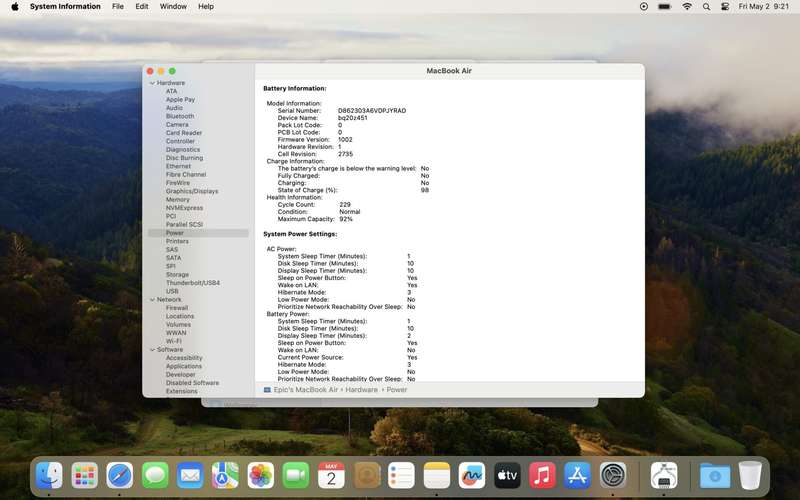Open the Wi-Fi status menu
The height and width of the screenshot is (500, 800).
687,7
